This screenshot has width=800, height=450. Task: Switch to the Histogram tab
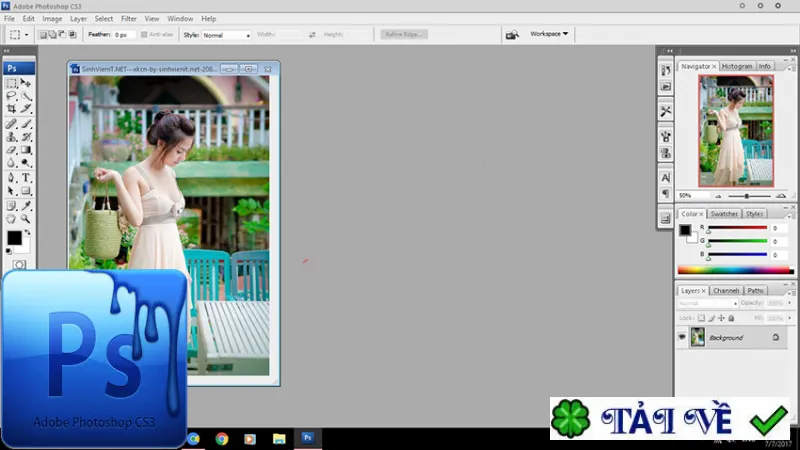click(737, 66)
